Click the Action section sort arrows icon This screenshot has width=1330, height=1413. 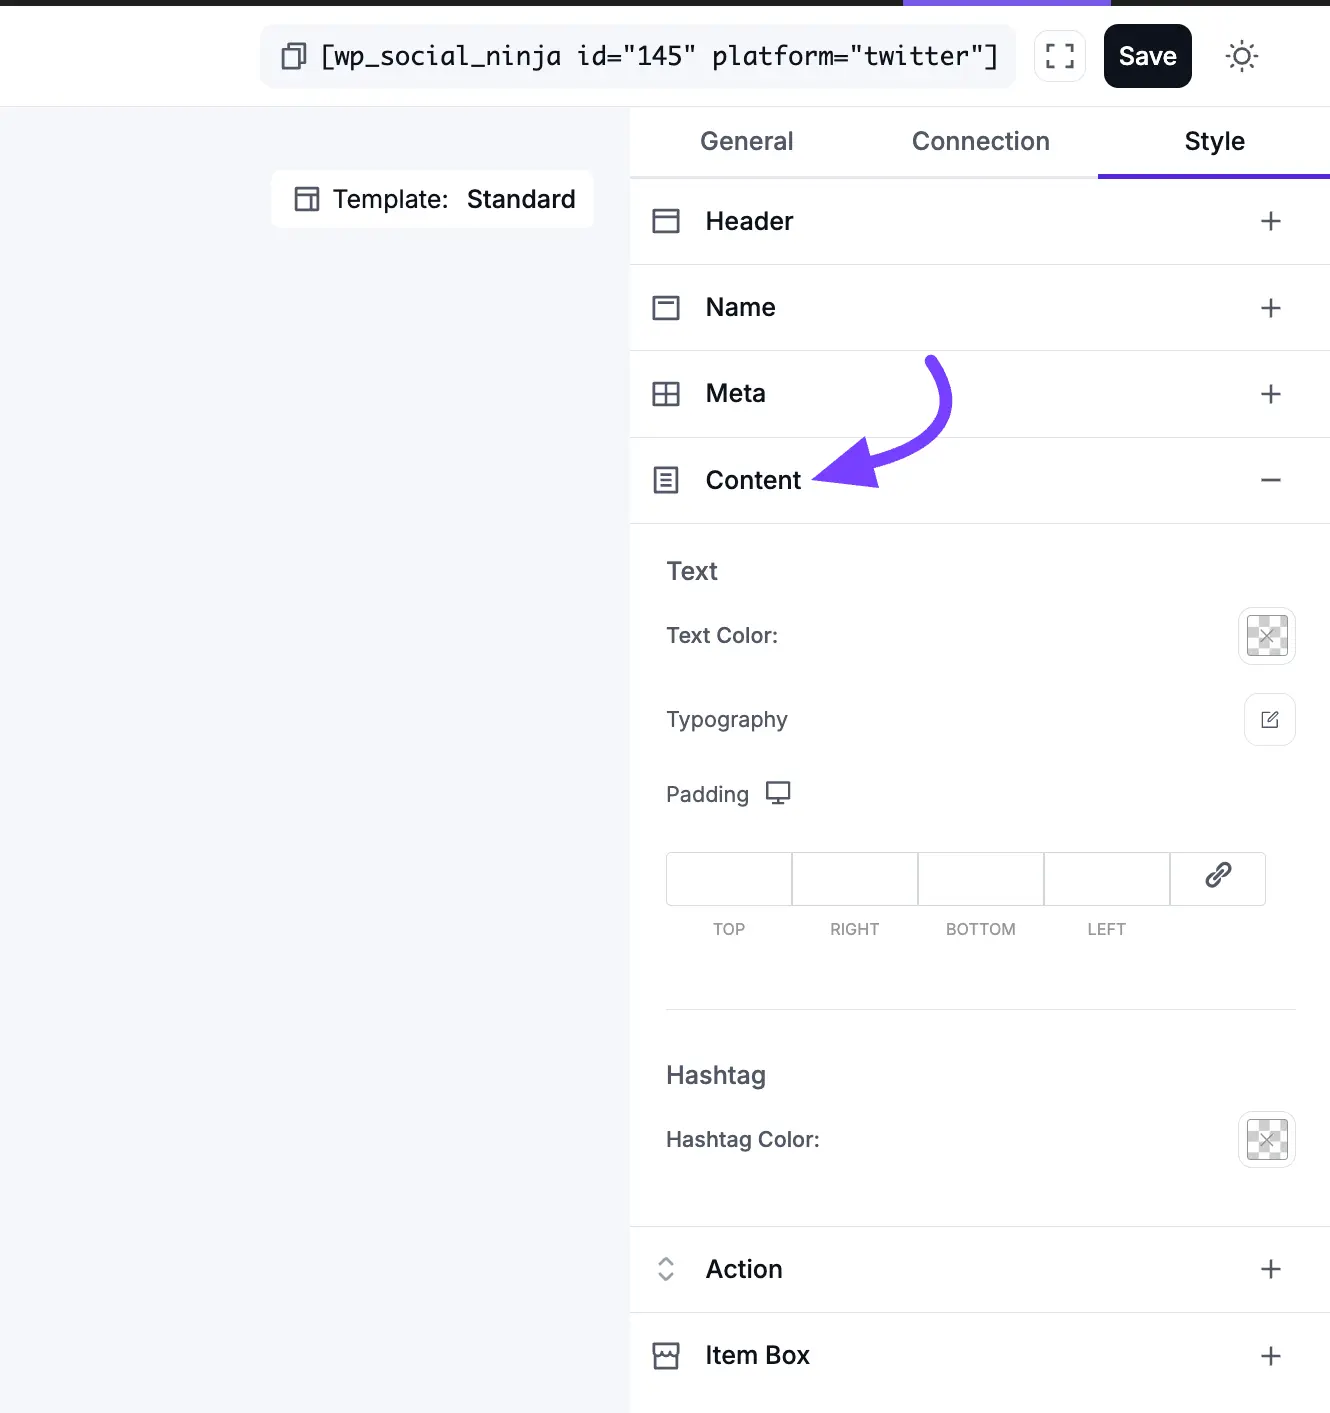click(666, 1268)
